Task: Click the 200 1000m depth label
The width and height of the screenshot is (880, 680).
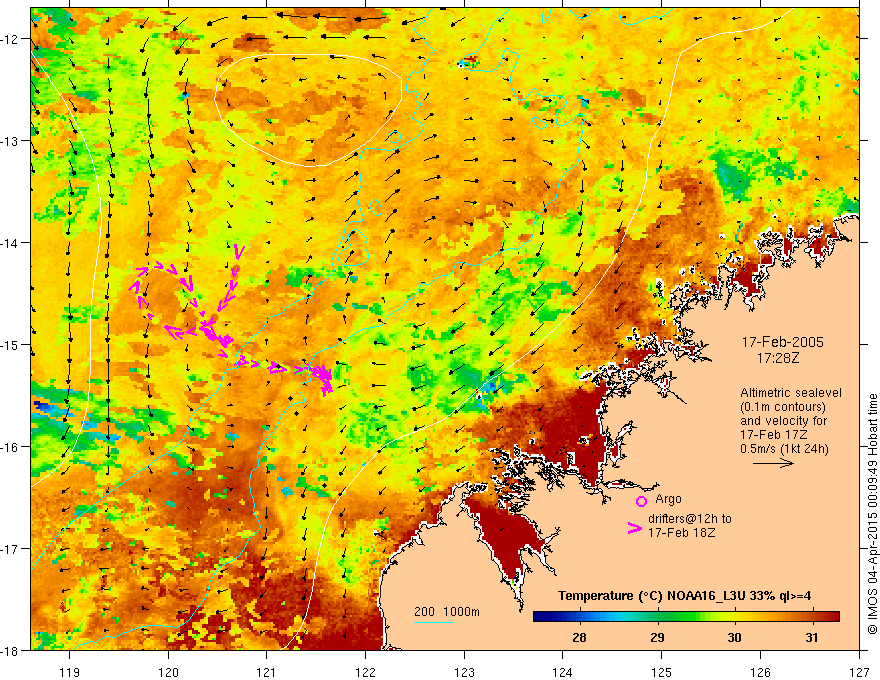Action: point(447,612)
